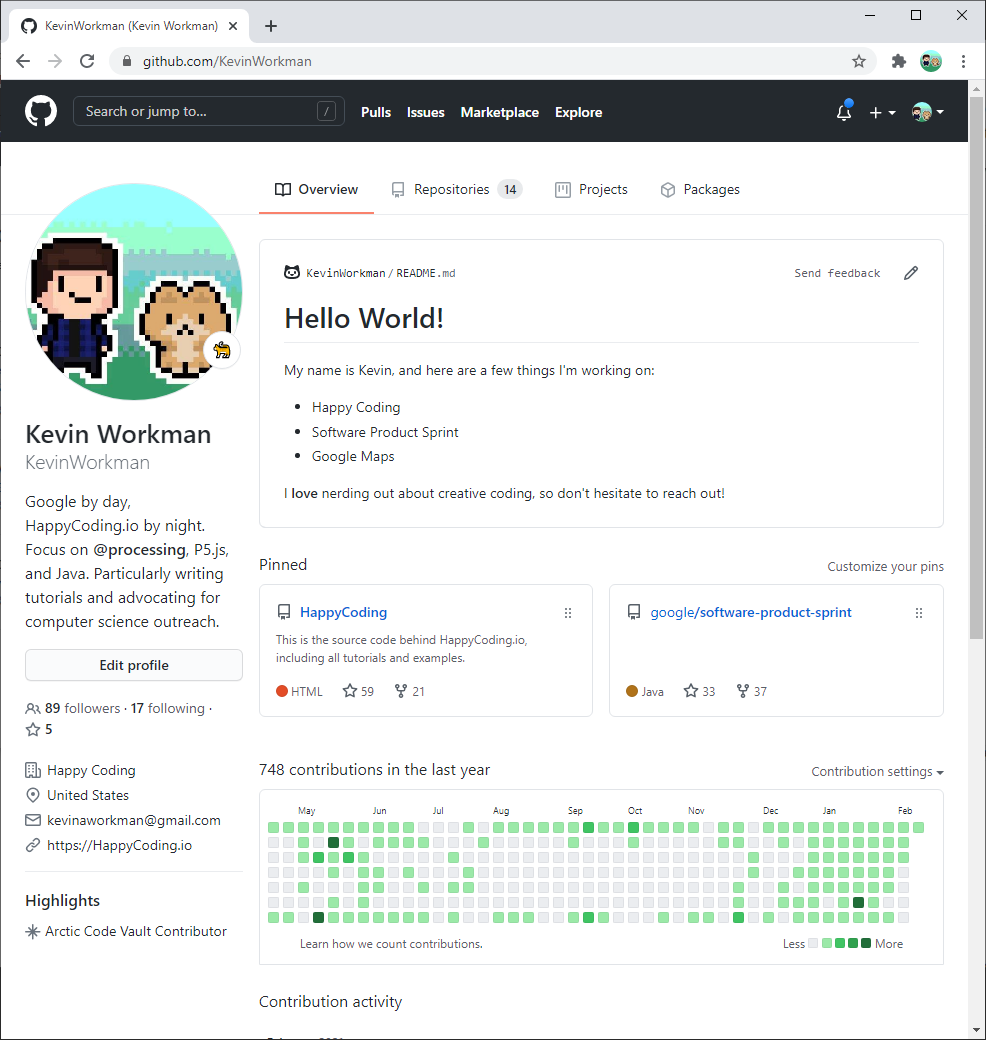The height and width of the screenshot is (1040, 986).
Task: Close the KevinWorkman browser tab
Action: tap(233, 26)
